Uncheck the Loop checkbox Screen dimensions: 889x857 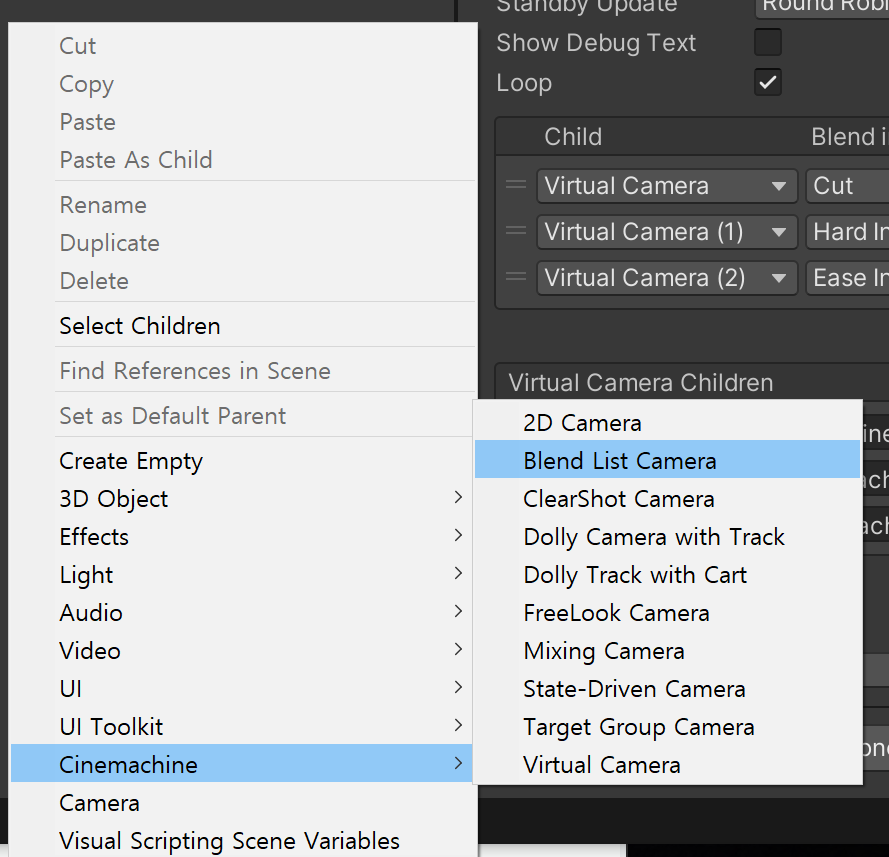pos(767,83)
